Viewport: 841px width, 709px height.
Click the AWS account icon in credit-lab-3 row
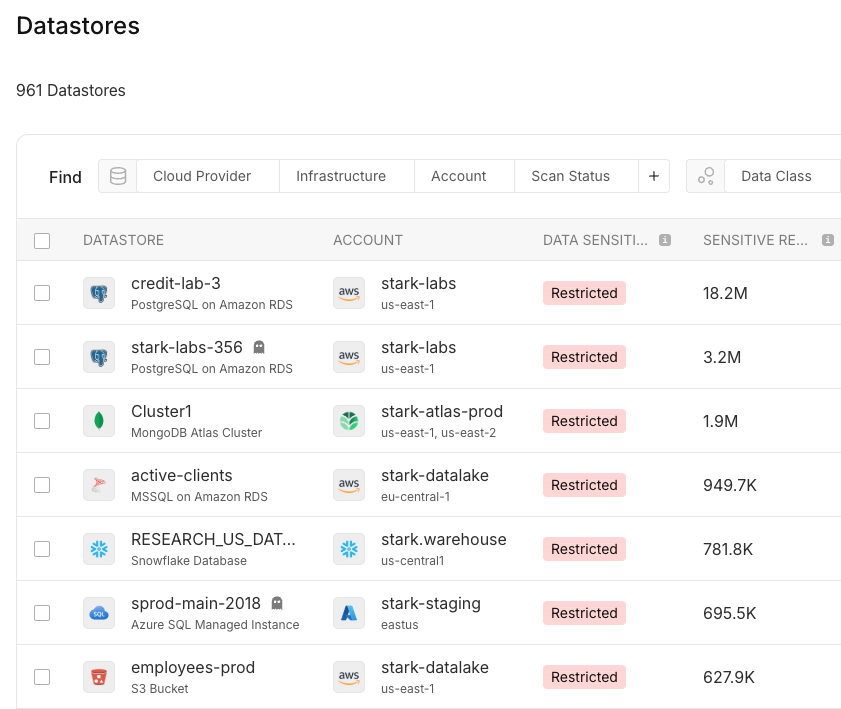tap(349, 293)
